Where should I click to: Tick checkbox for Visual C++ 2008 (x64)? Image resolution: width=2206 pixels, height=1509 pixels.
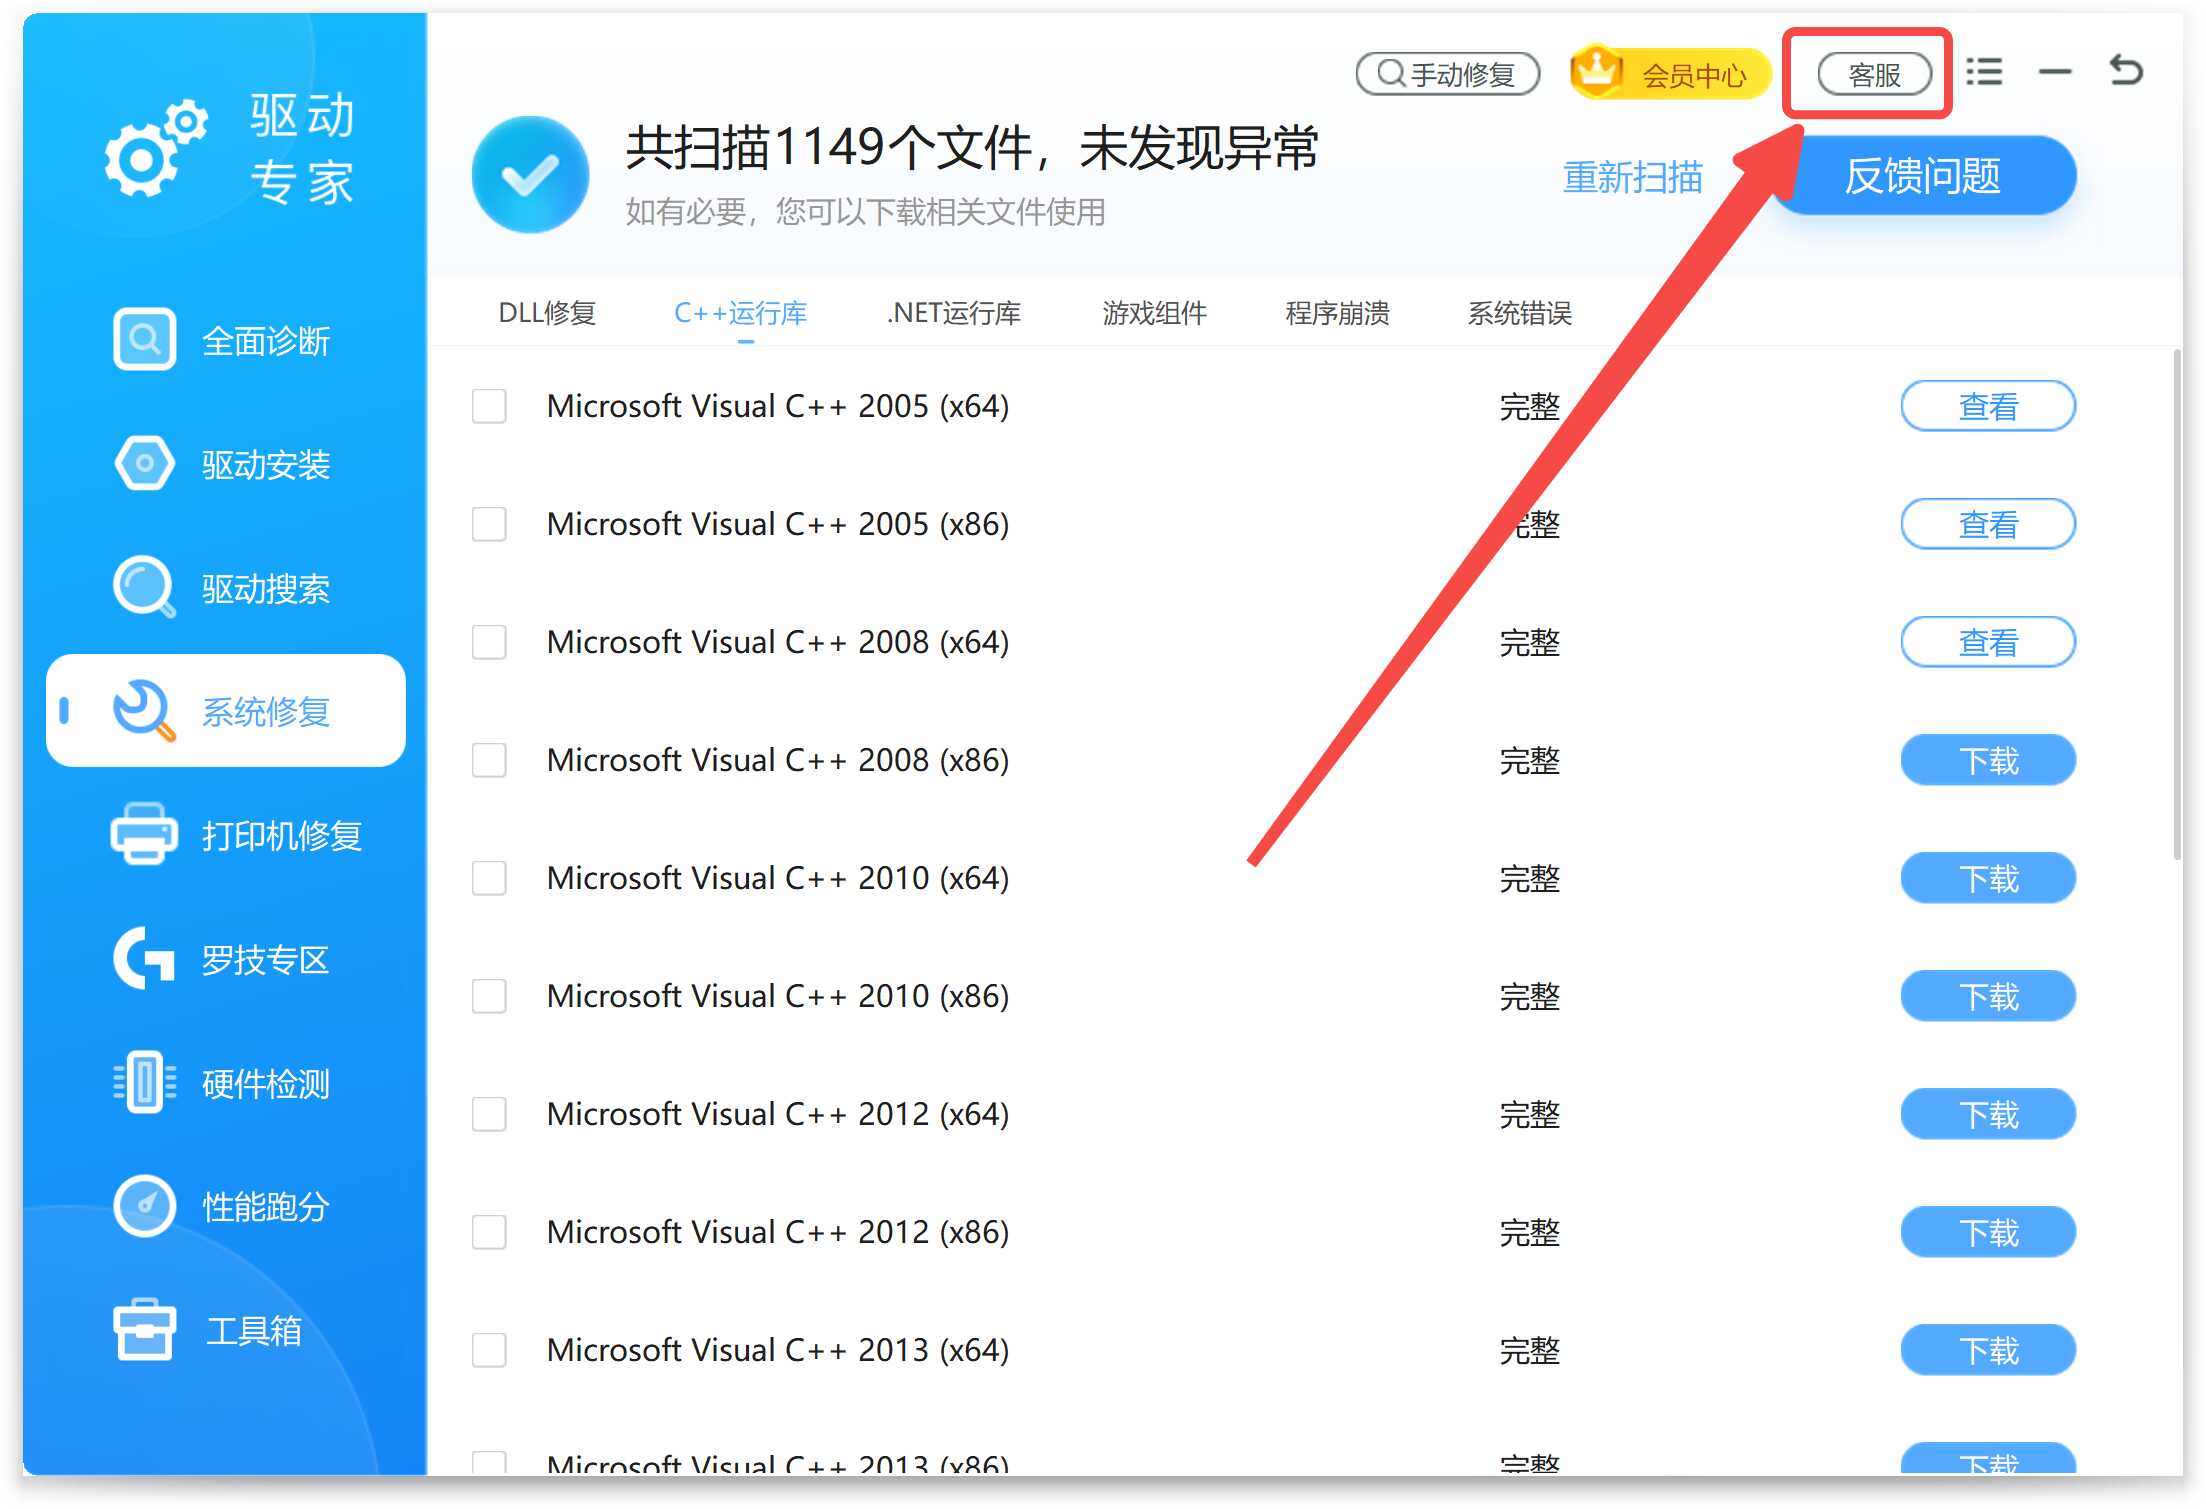coord(489,642)
